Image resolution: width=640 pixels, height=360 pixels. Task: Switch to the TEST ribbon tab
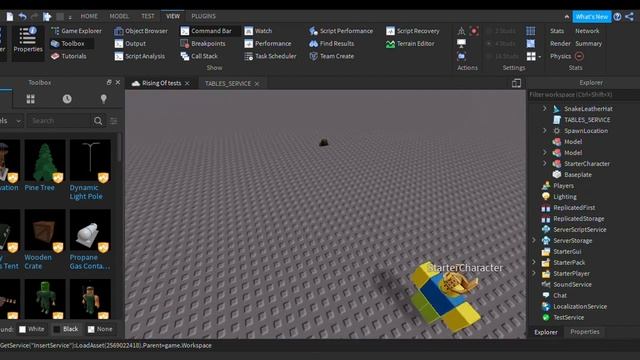(148, 16)
